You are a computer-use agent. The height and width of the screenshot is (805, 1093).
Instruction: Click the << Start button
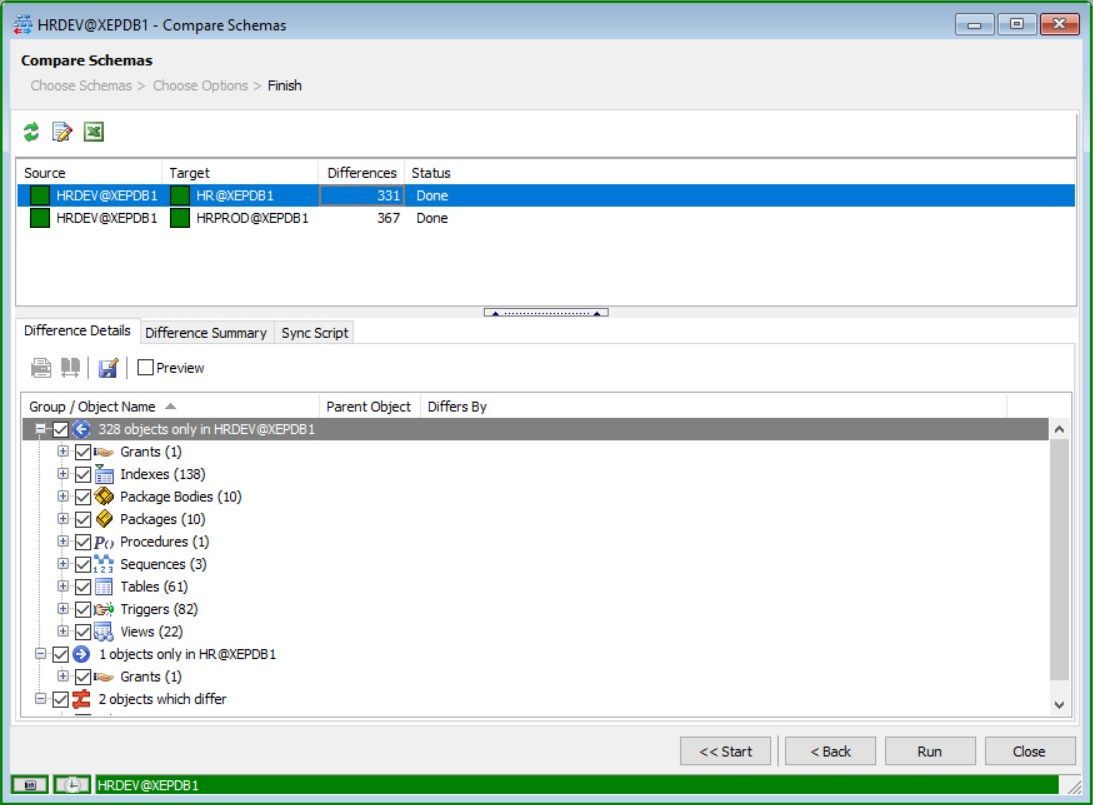726,751
